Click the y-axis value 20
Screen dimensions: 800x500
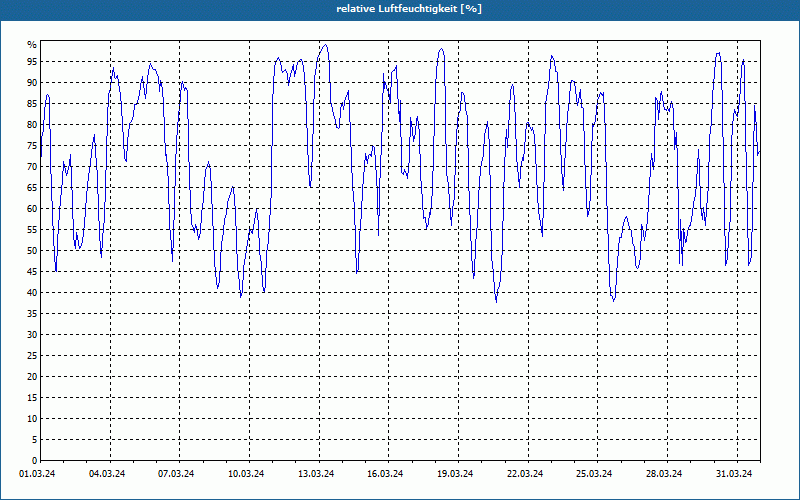[32, 377]
